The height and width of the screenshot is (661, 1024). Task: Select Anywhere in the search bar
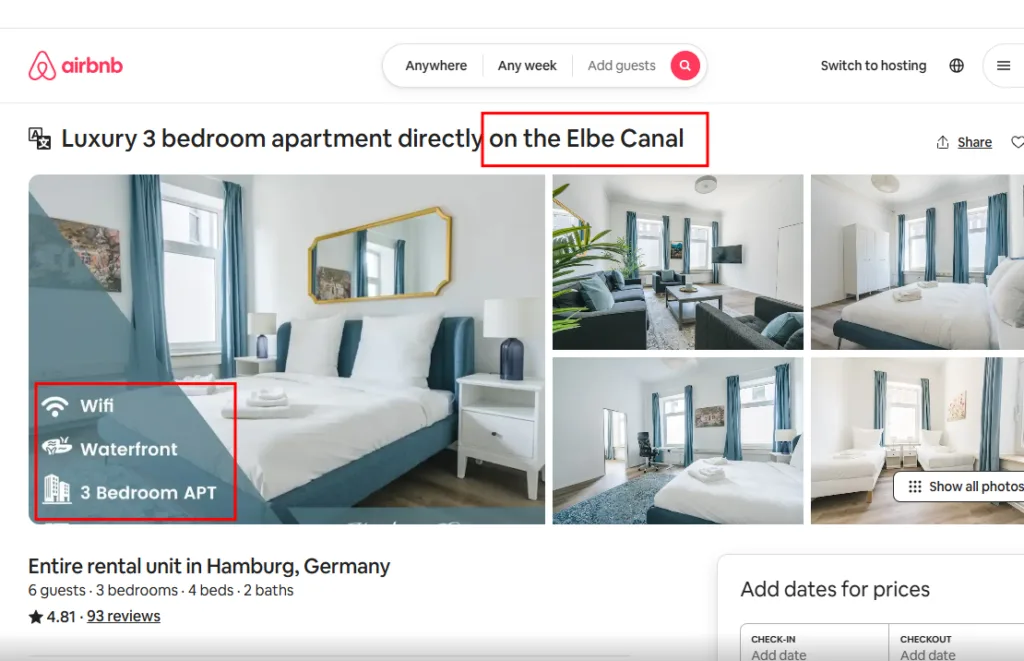click(x=436, y=65)
